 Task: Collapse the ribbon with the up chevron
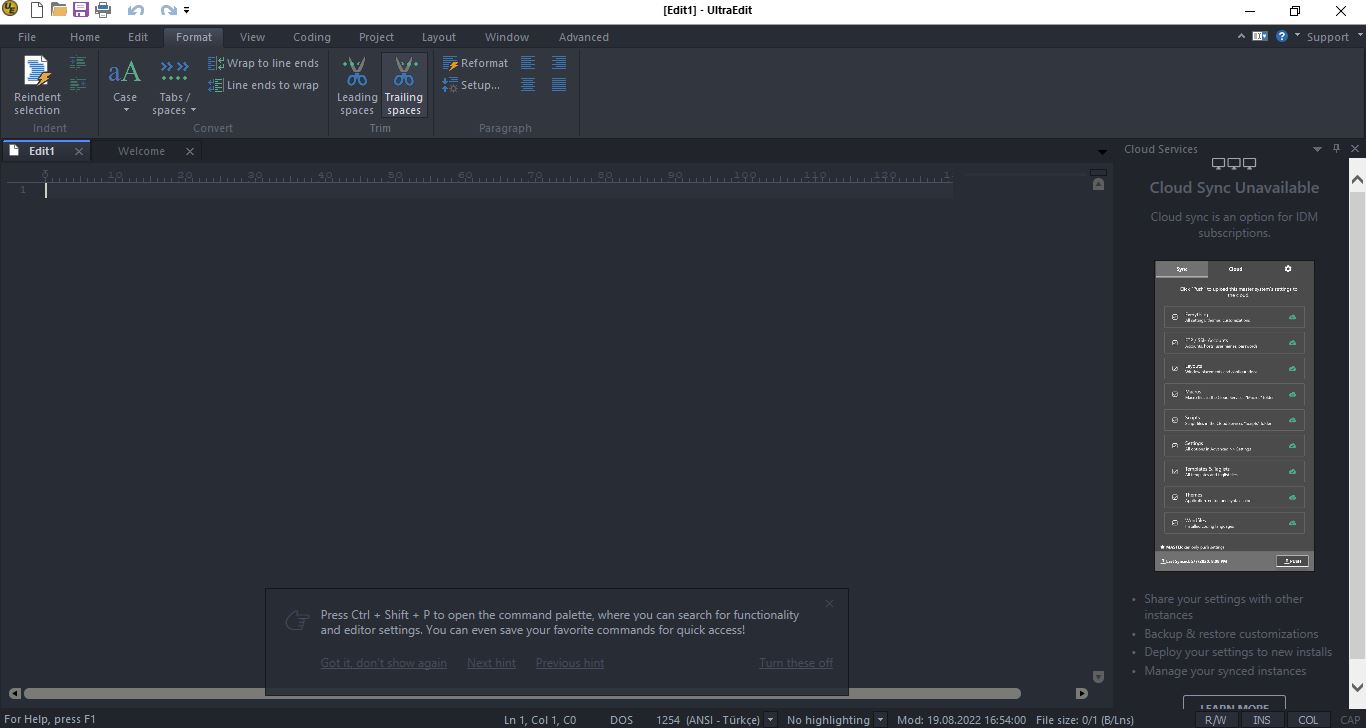1241,36
